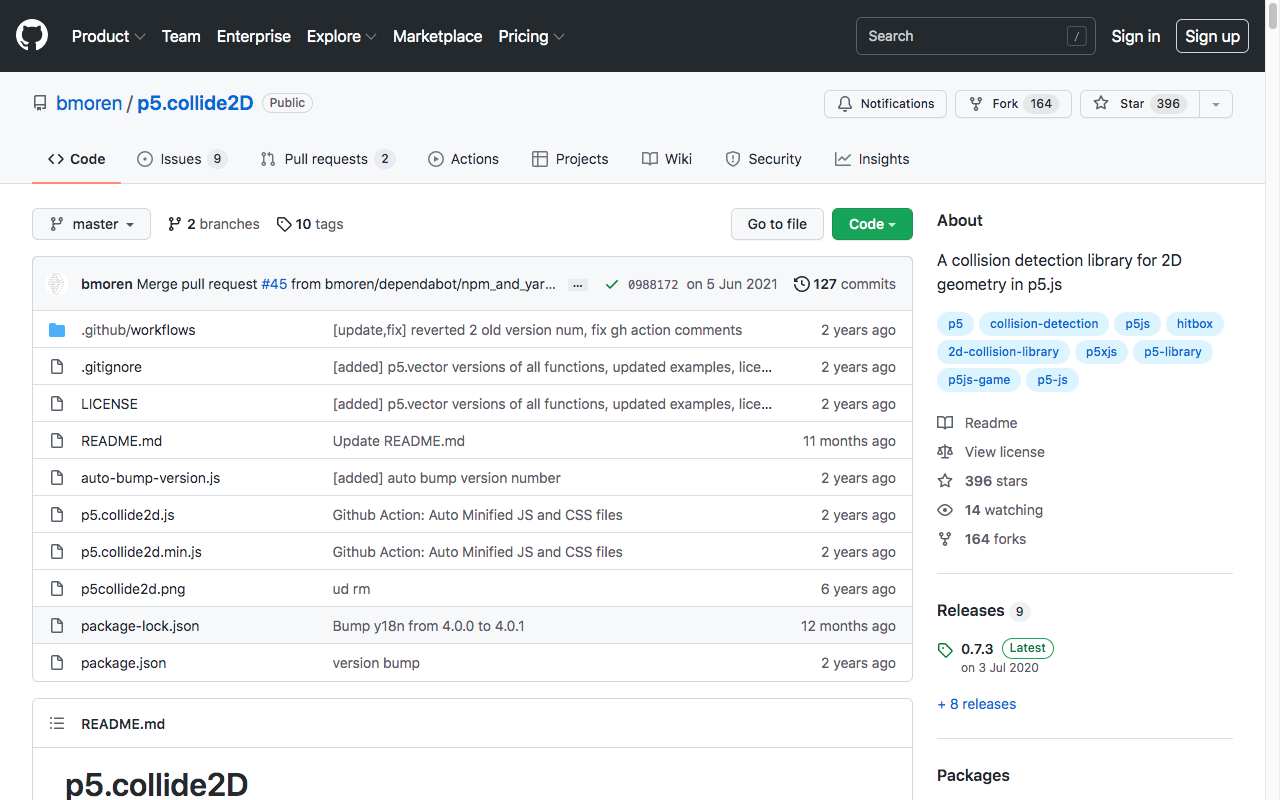Click the scales icon beside View license
Image resolution: width=1280 pixels, height=800 pixels.
[x=945, y=452]
